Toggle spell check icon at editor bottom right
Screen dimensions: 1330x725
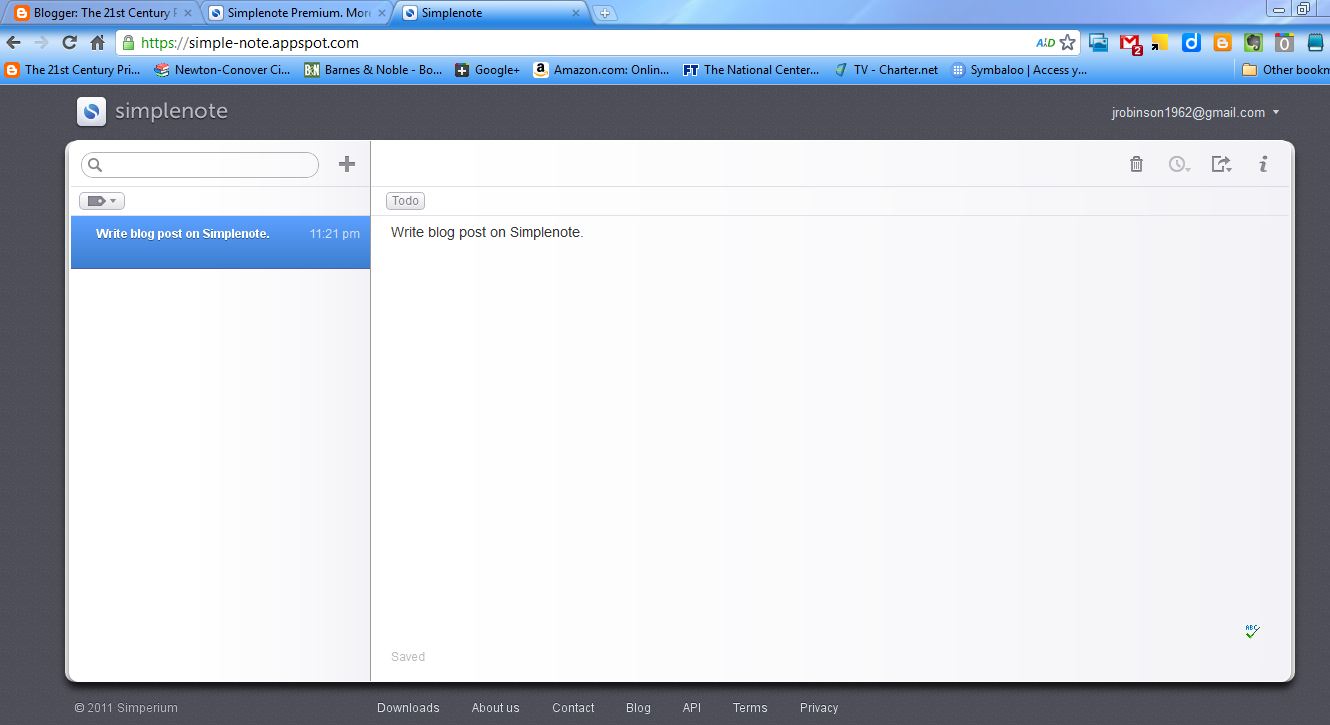coord(1252,630)
